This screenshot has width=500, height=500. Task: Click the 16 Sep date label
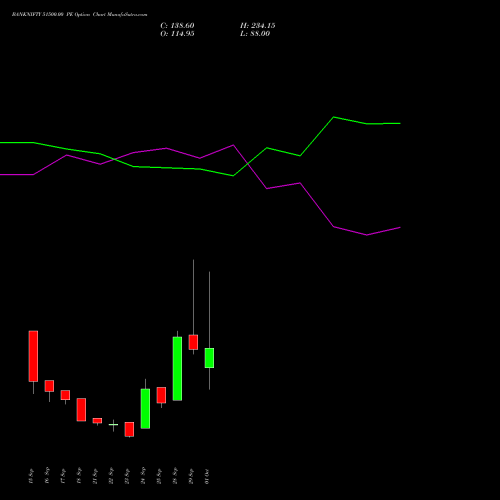47,476
